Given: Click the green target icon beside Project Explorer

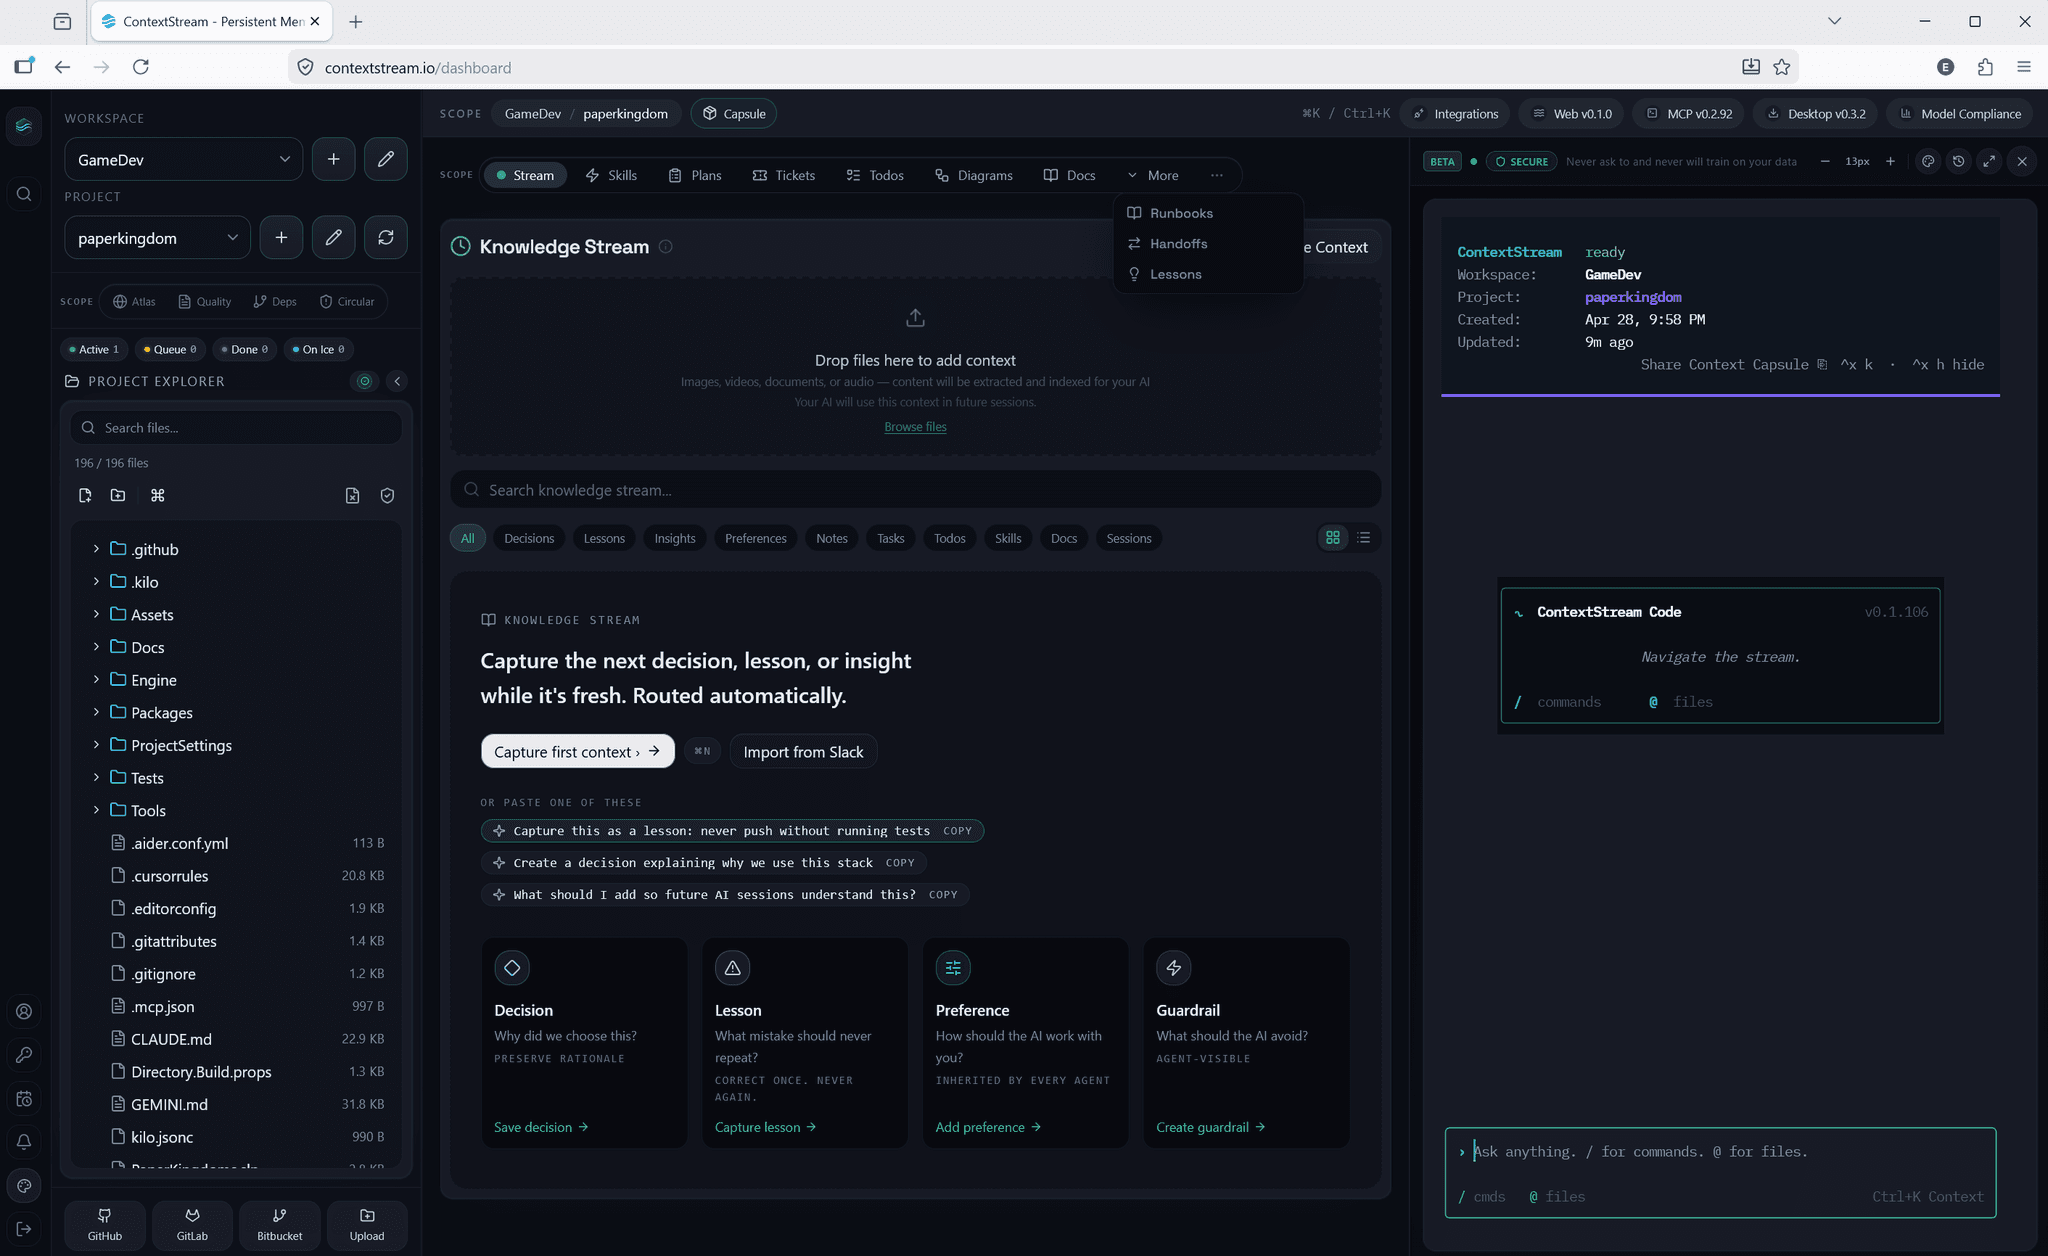Looking at the screenshot, I should click(365, 381).
